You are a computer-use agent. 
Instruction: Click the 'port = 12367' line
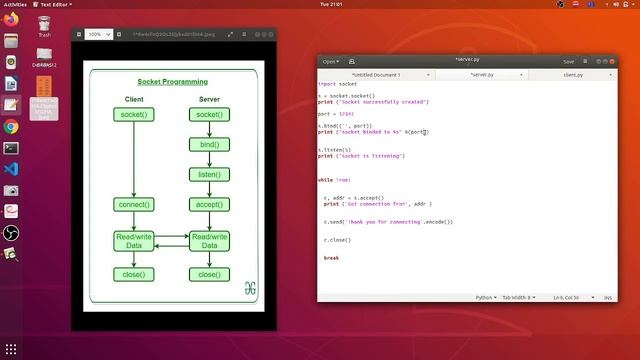(336, 114)
